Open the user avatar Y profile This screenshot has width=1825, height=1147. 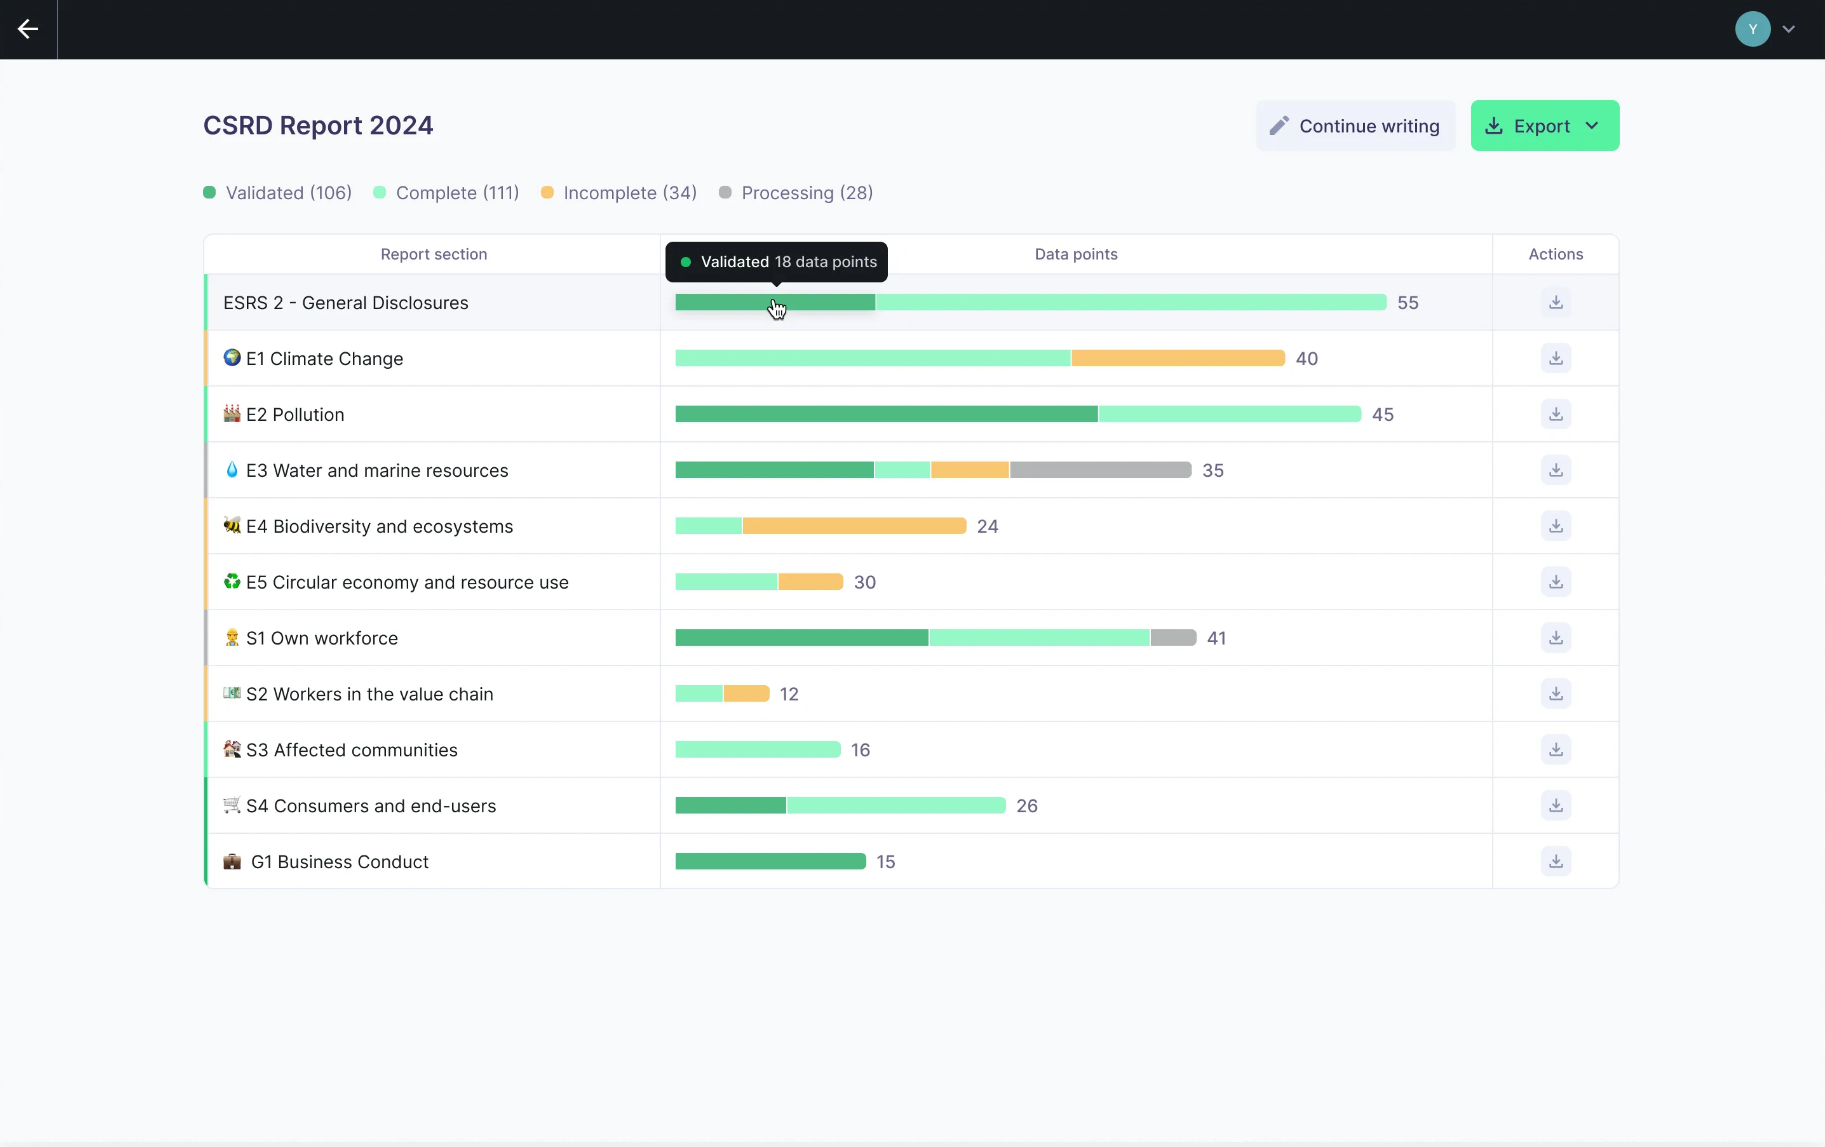pyautogui.click(x=1752, y=29)
